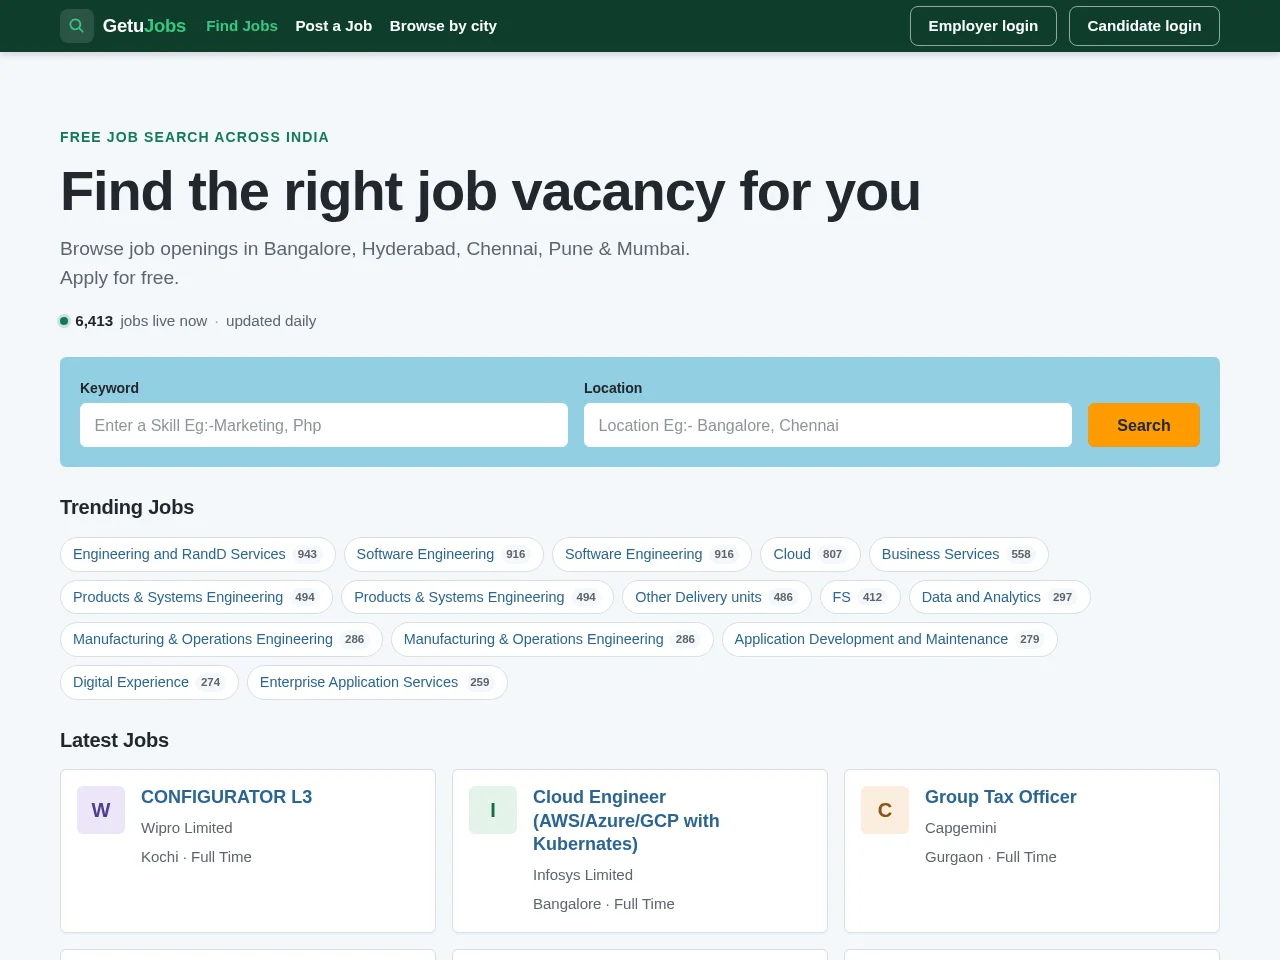Click the Employer login button
Image resolution: width=1280 pixels, height=960 pixels.
[983, 26]
